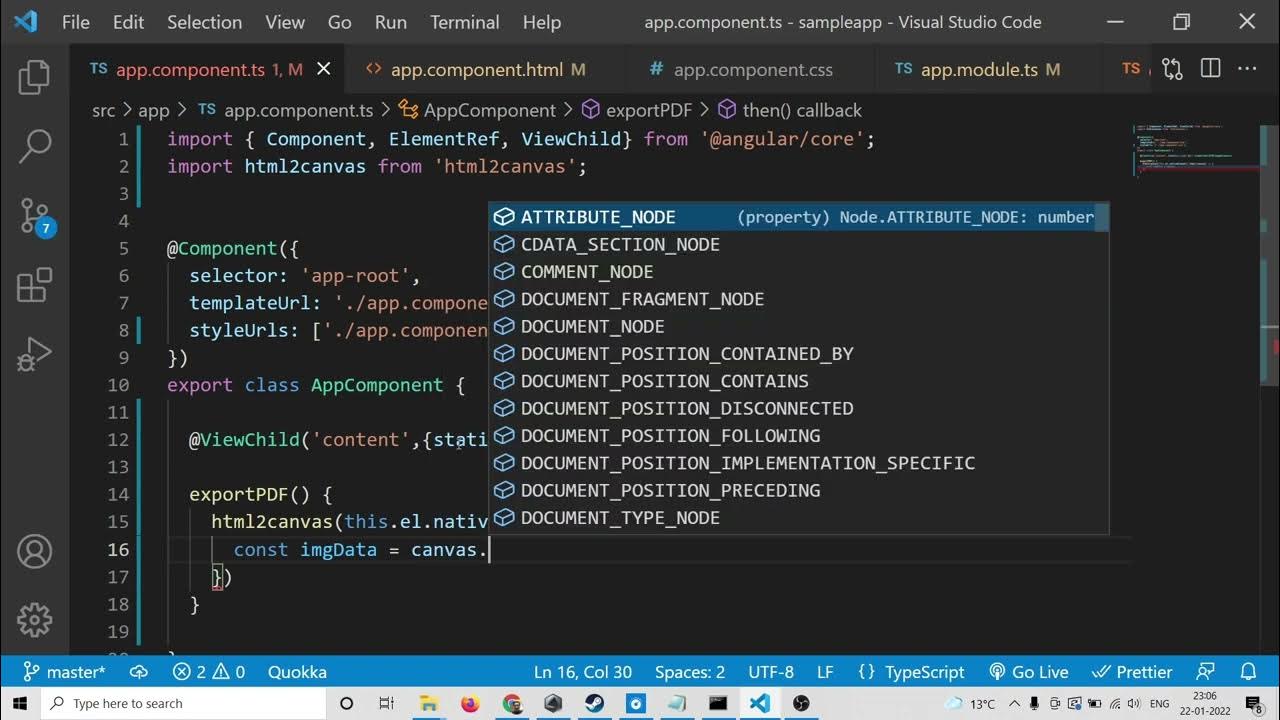Click the Split Editor Right icon
Viewport: 1280px width, 720px height.
coord(1210,69)
